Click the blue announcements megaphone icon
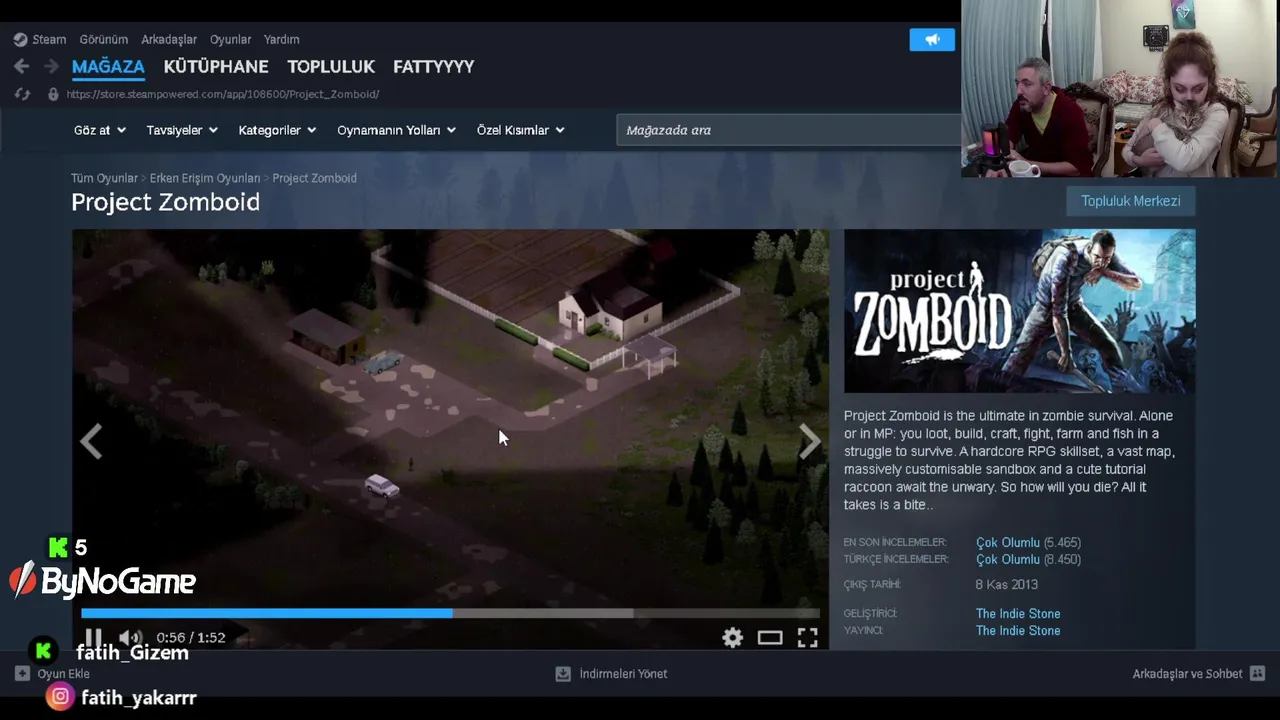 coord(932,39)
